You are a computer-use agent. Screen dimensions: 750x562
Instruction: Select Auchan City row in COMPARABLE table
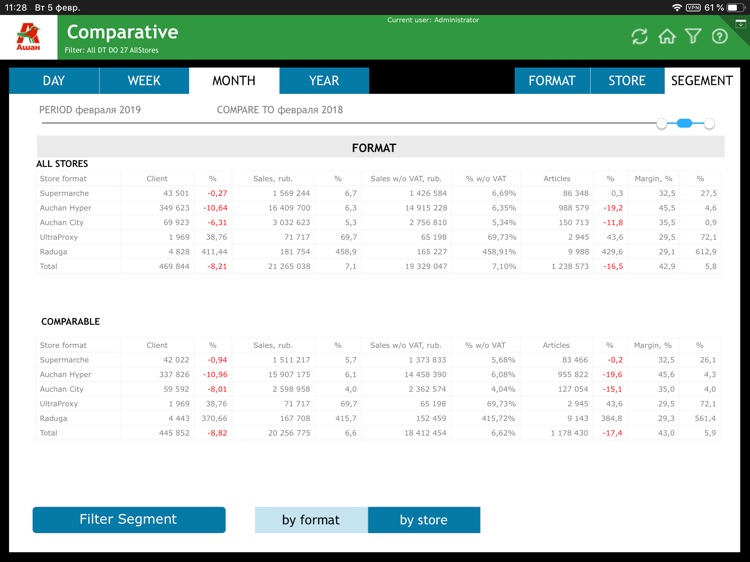[378, 389]
